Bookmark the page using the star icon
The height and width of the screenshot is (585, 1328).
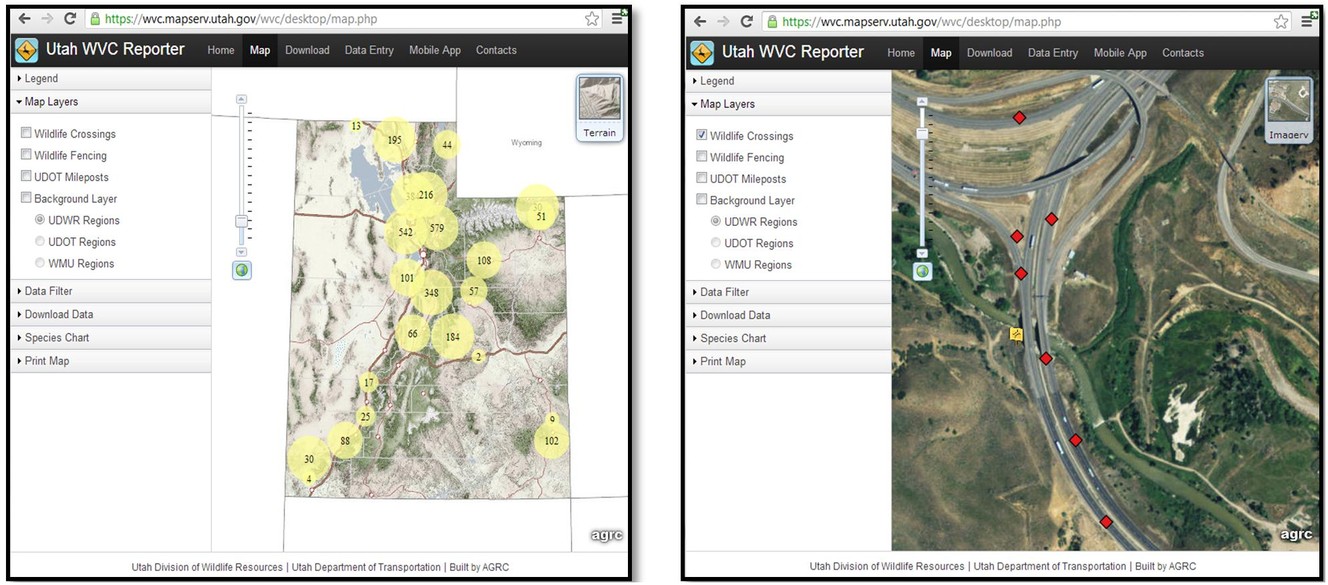pyautogui.click(x=591, y=18)
